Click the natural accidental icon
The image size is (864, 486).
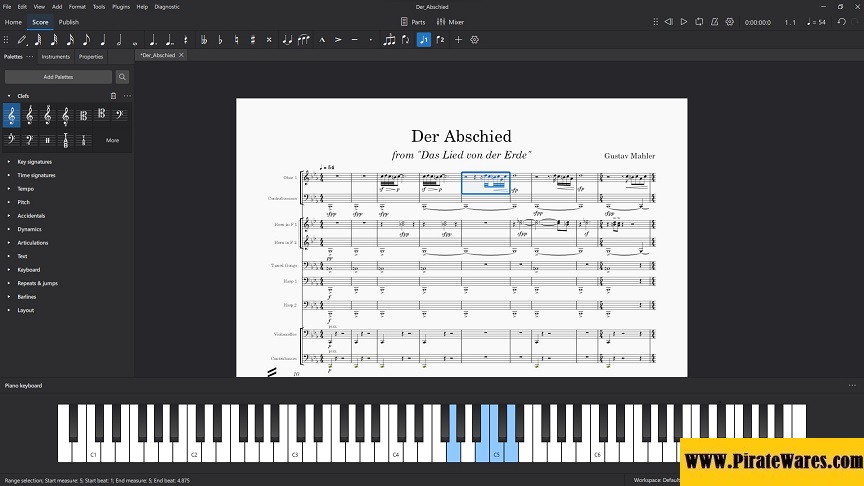click(x=236, y=40)
